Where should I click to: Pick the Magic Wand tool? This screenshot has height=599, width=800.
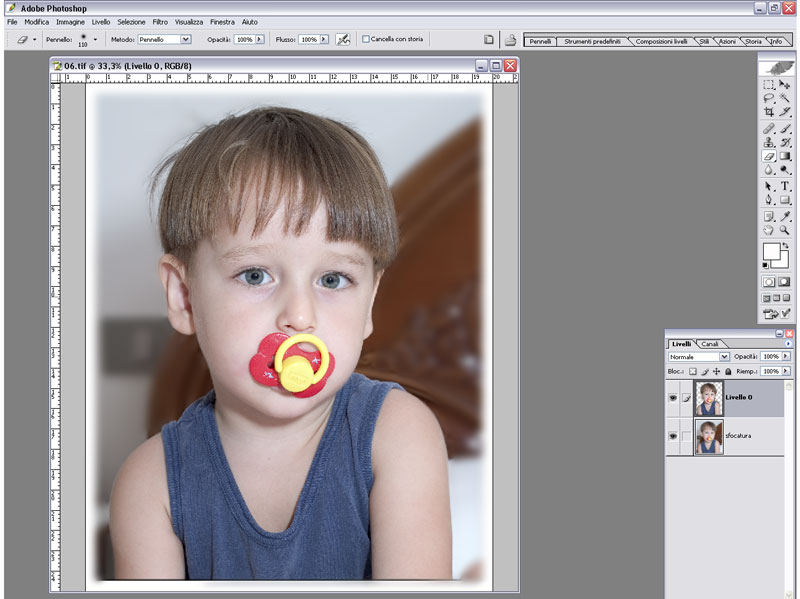coord(785,98)
